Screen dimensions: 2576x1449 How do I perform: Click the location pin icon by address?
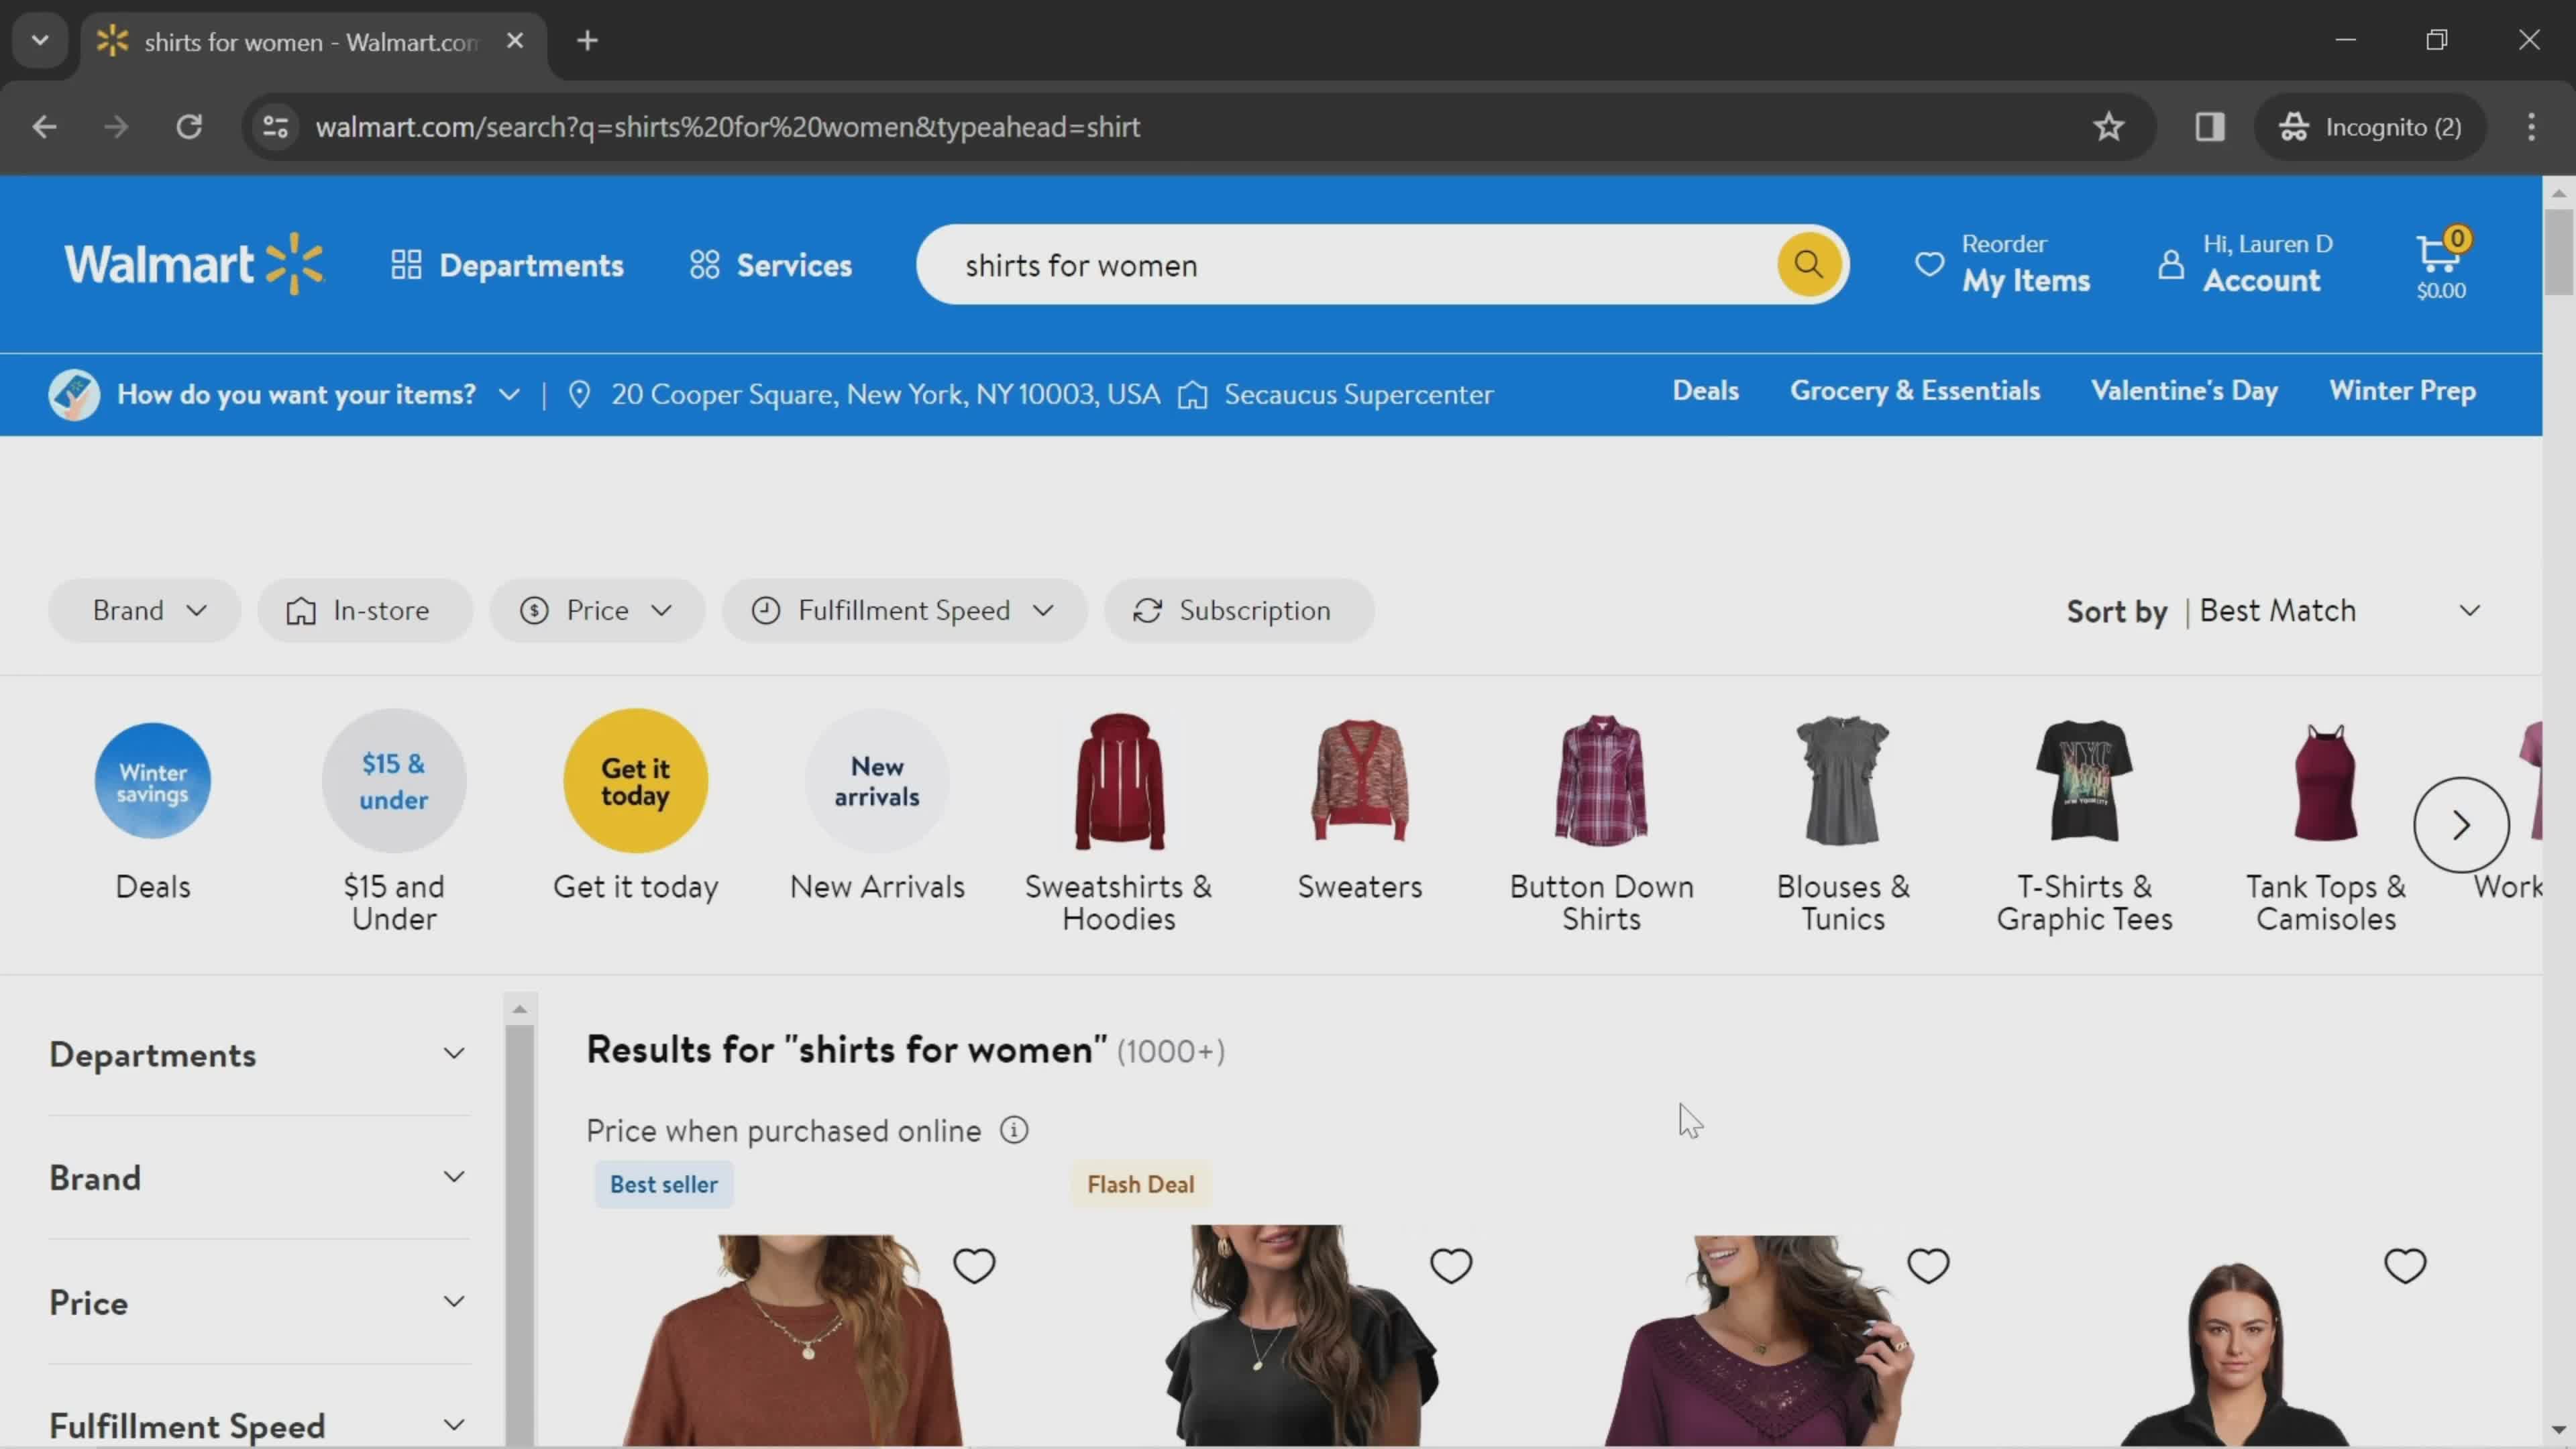(x=579, y=394)
